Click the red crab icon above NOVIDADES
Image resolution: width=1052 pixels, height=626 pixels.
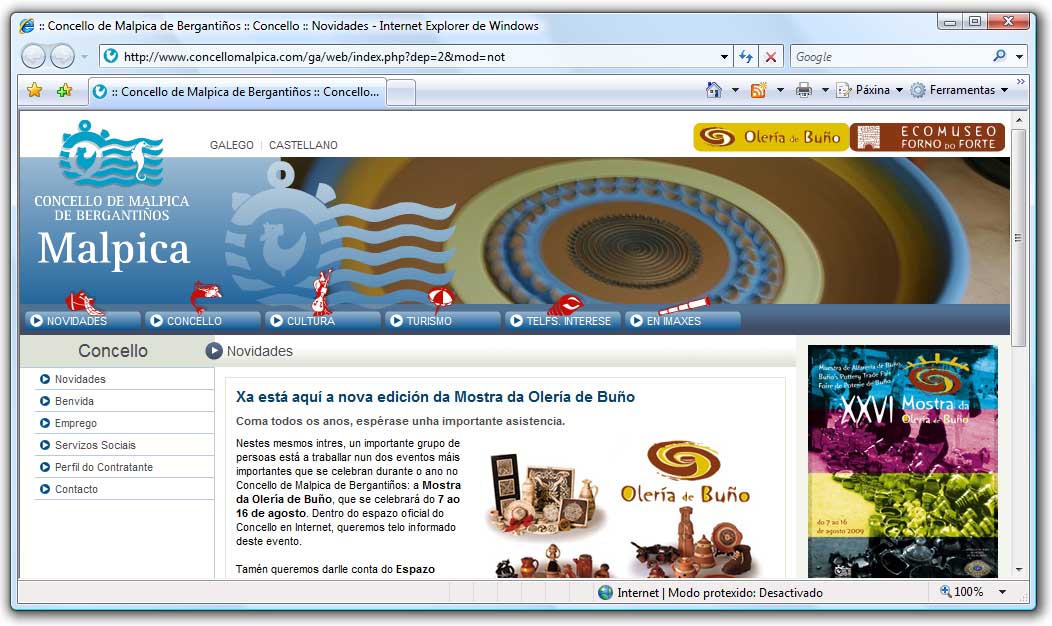coord(84,302)
